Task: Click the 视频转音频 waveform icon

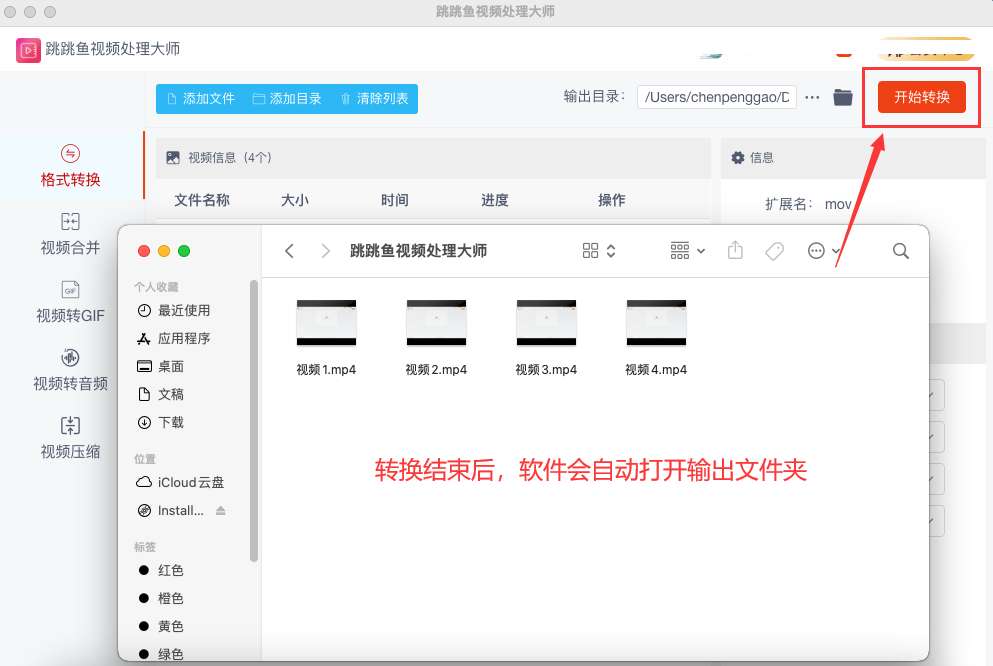Action: click(70, 358)
